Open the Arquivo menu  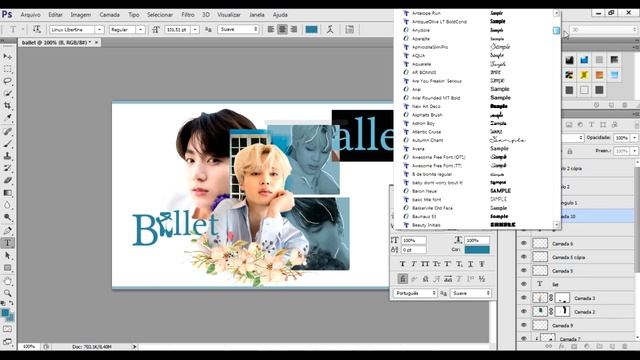pos(30,15)
